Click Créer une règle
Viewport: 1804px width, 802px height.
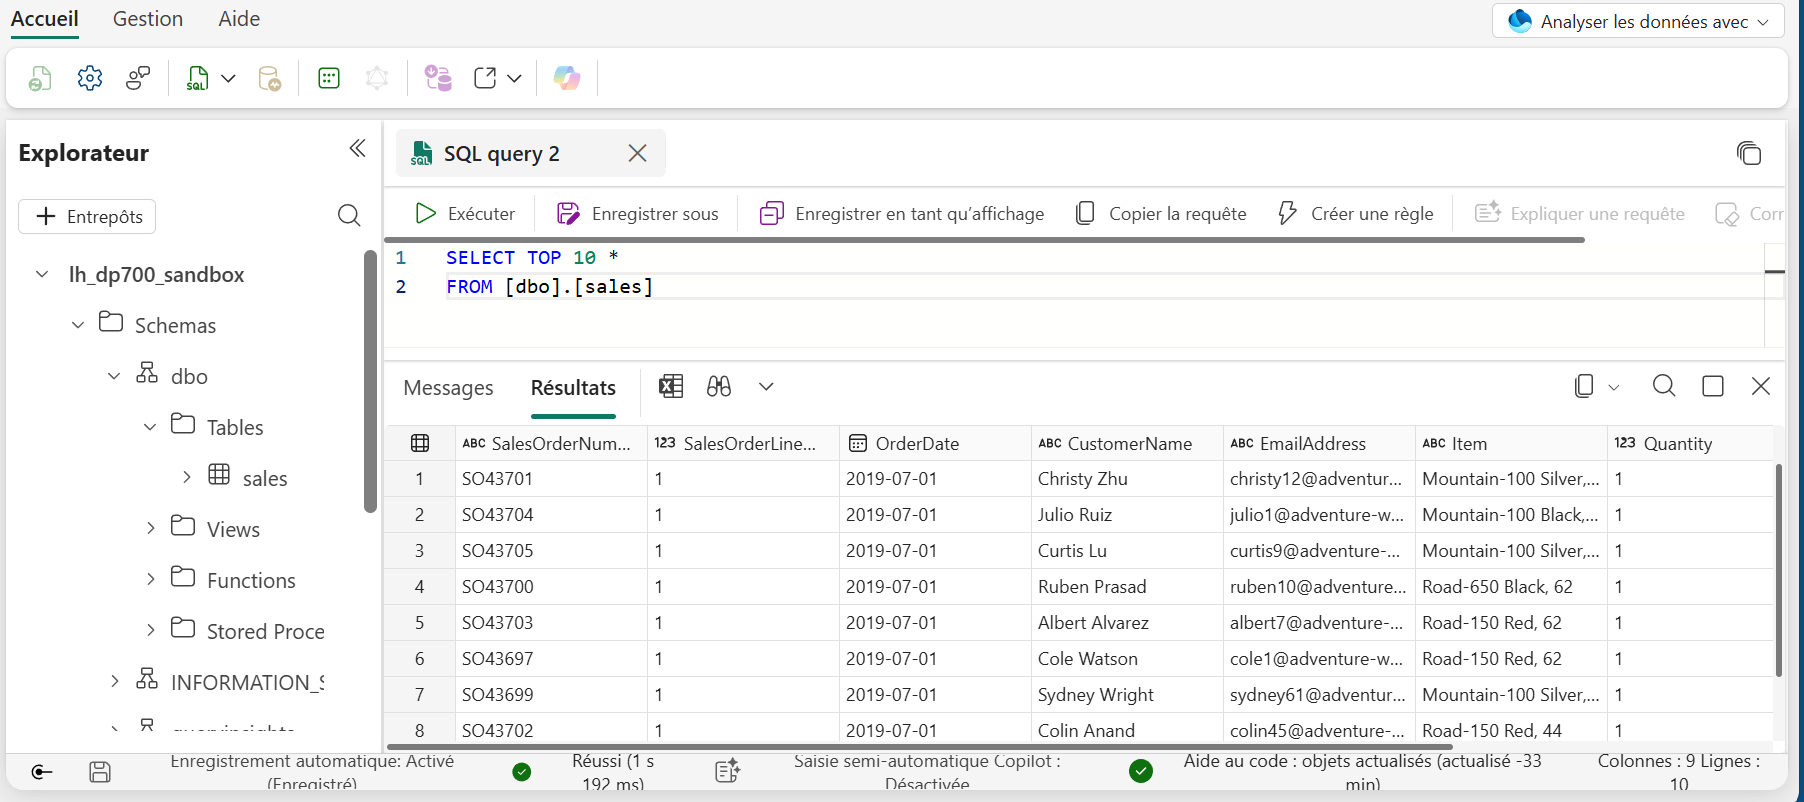[x=1356, y=213]
